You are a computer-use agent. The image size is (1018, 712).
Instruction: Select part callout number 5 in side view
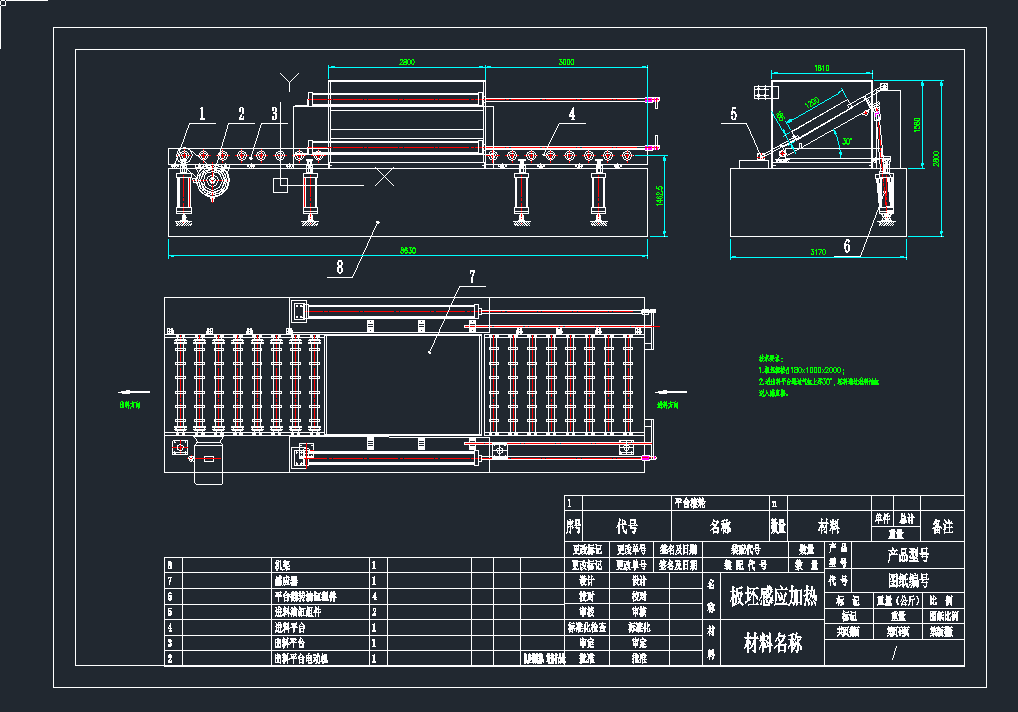pos(734,115)
